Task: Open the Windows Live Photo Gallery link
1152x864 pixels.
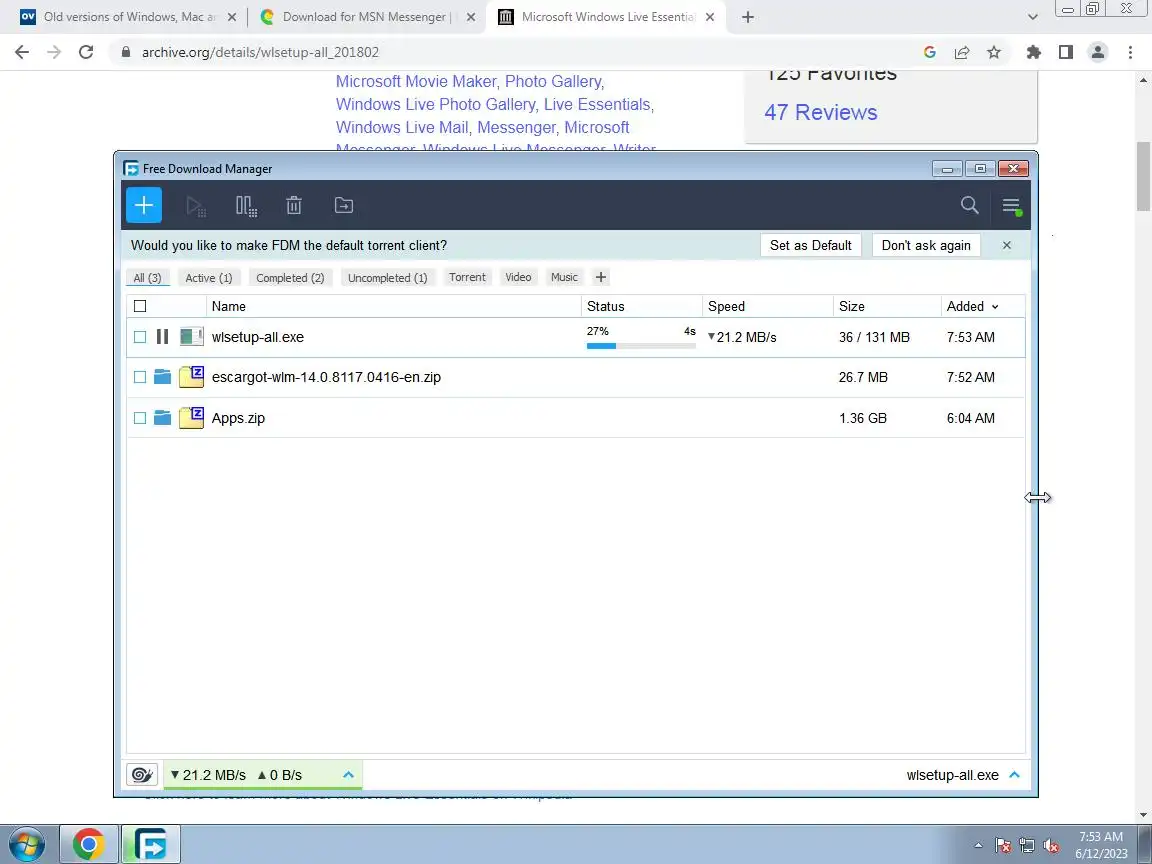Action: coord(436,104)
